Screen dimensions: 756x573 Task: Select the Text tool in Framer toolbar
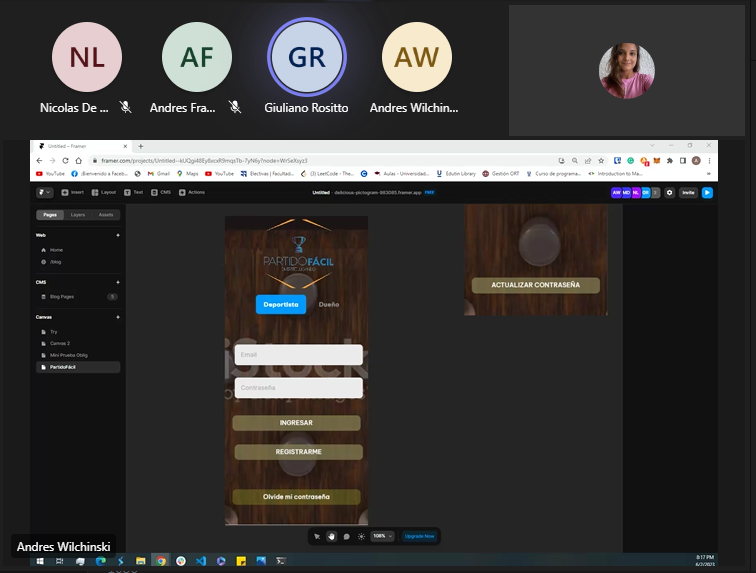coord(134,192)
